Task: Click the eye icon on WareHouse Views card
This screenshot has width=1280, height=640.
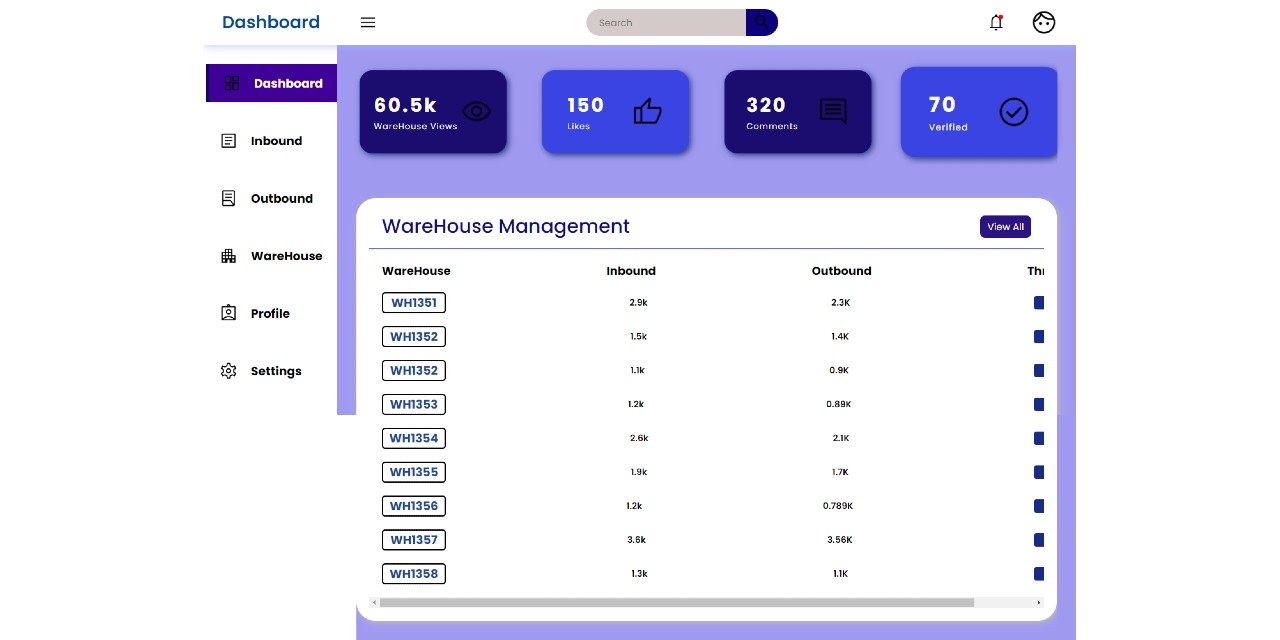Action: [476, 112]
